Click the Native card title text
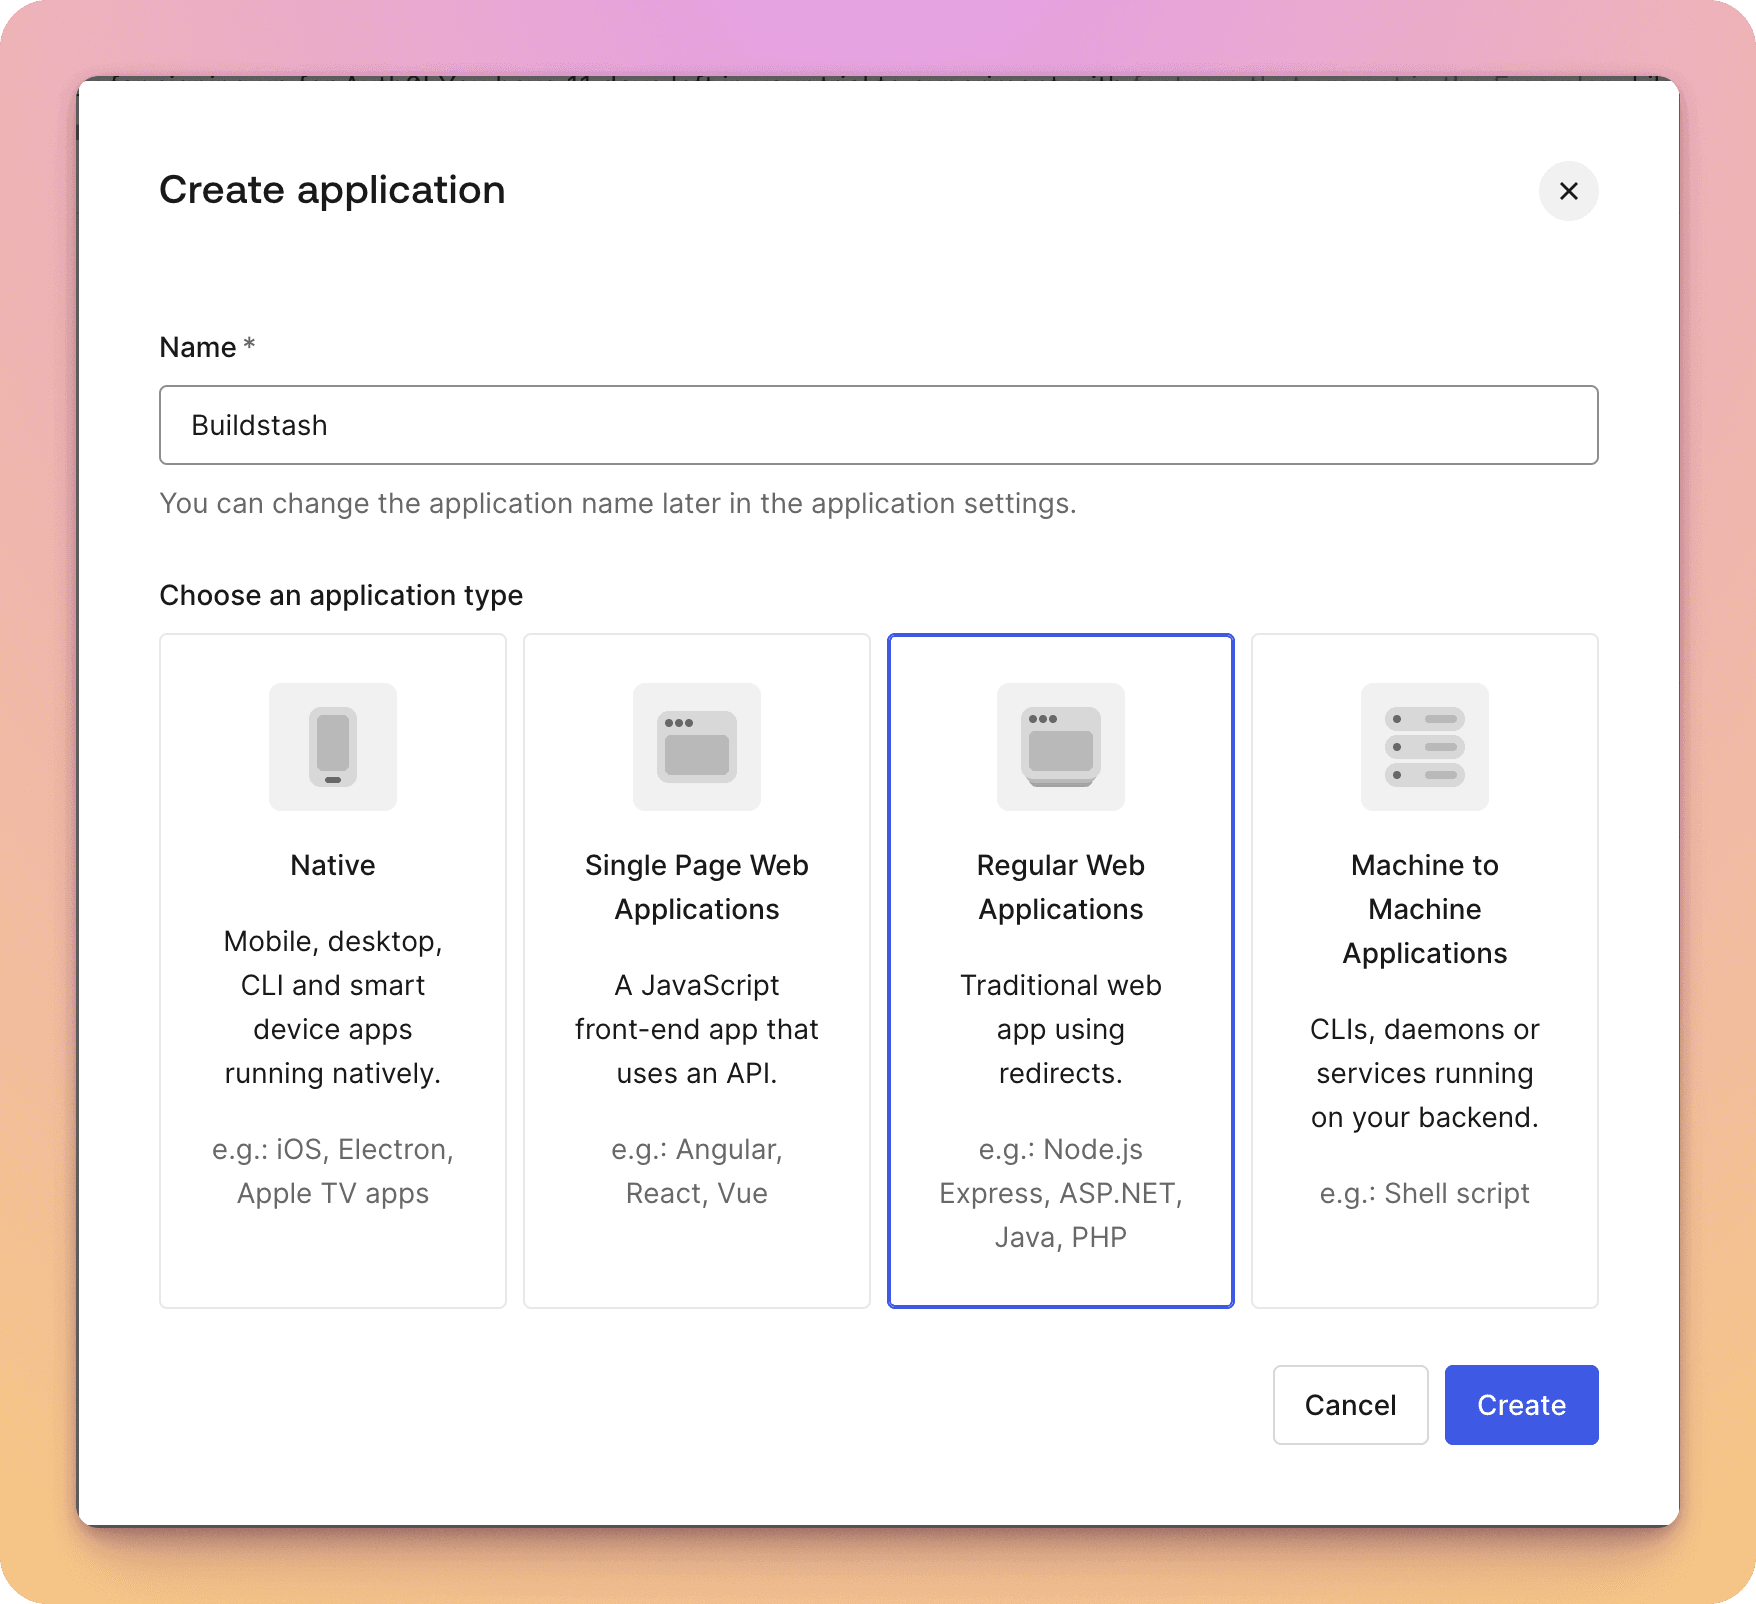 click(x=332, y=865)
